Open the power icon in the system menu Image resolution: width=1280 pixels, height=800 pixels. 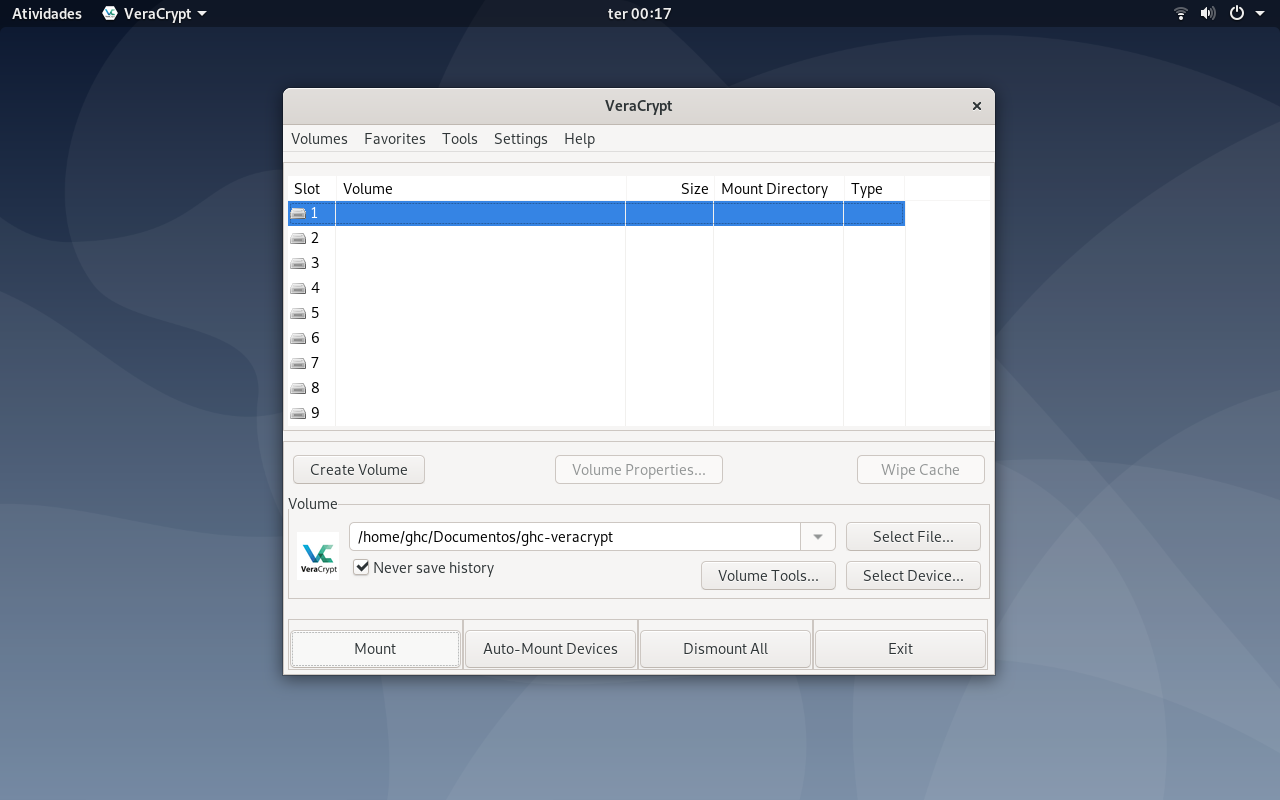coord(1237,14)
